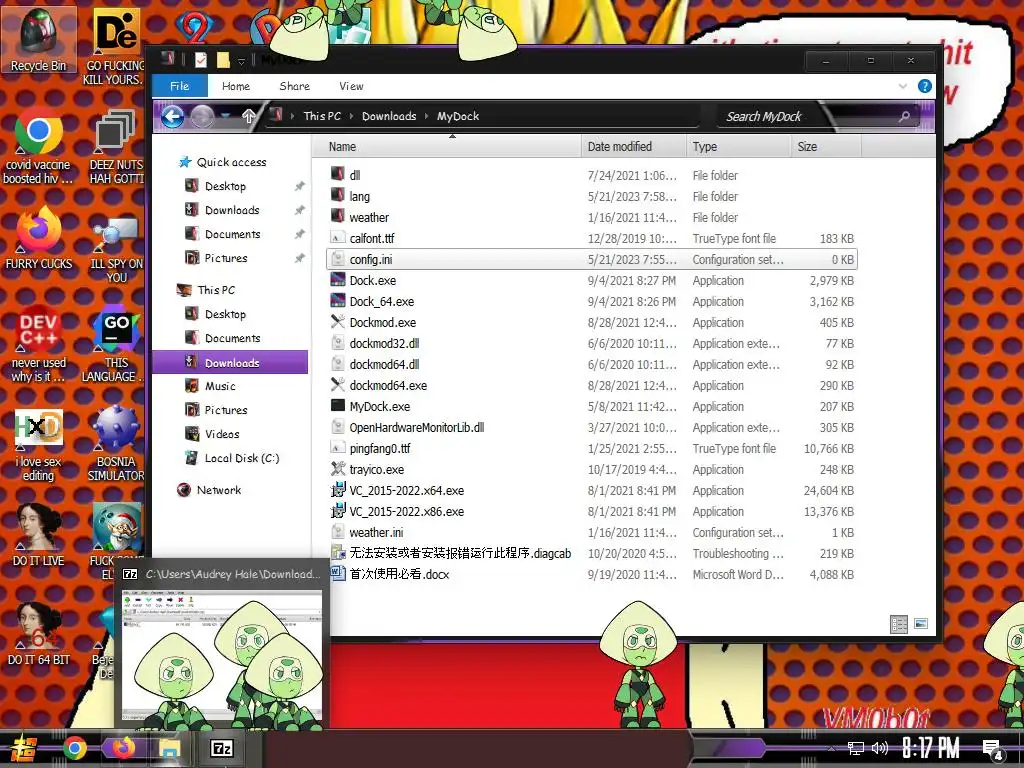Click the chevron after This PC in address bar
1024x768 pixels.
click(x=351, y=116)
